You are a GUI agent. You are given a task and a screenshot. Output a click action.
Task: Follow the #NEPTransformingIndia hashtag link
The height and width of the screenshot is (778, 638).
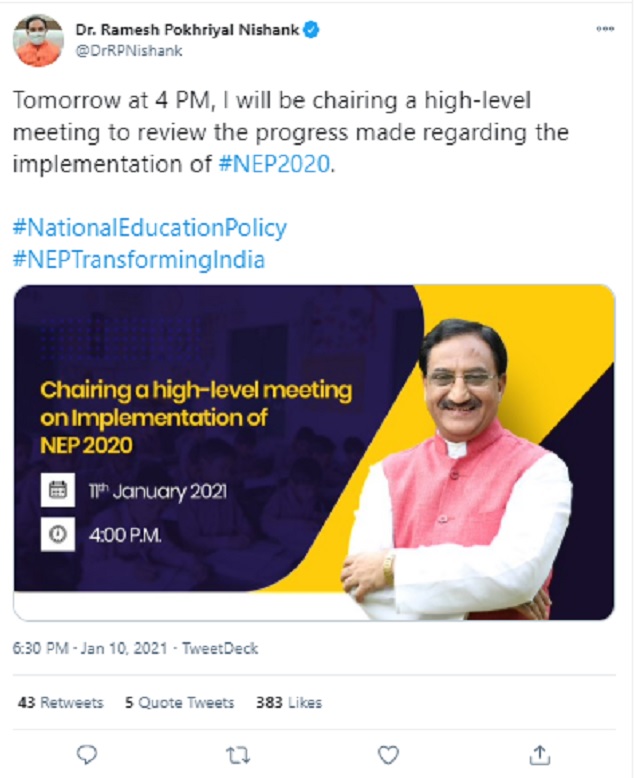pyautogui.click(x=138, y=260)
